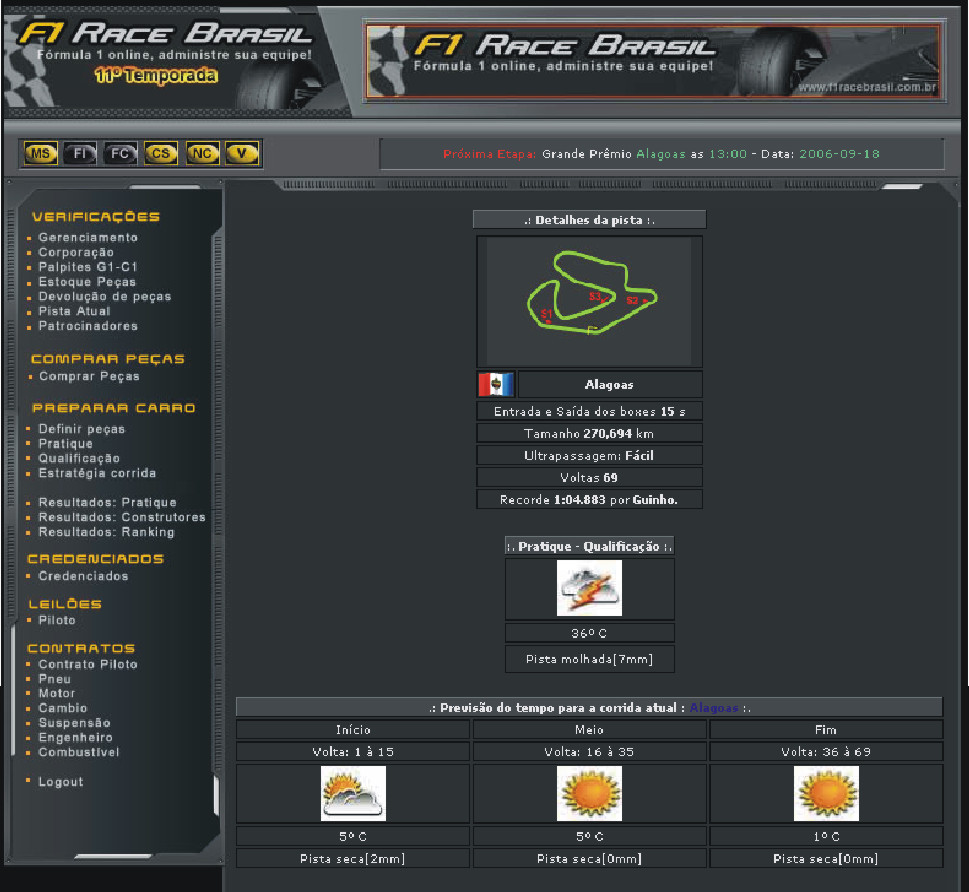Viewport: 969px width, 892px height.
Task: Click the Alagoas track map image
Action: (589, 301)
